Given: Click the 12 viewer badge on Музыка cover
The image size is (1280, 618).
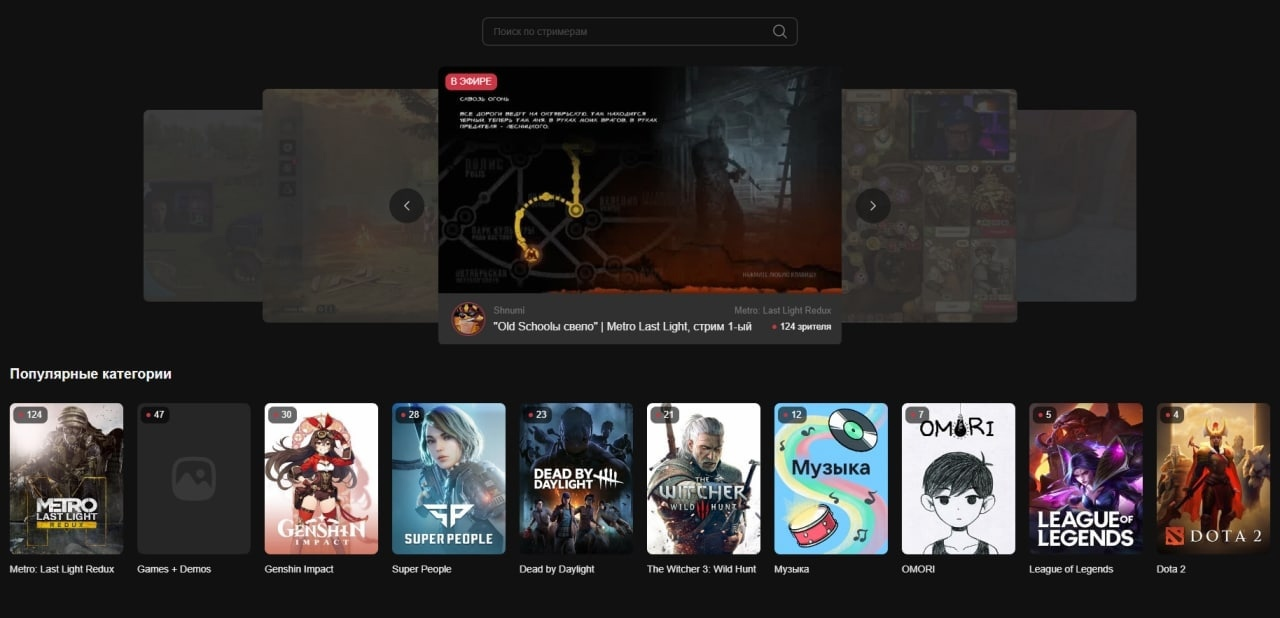Looking at the screenshot, I should [792, 415].
